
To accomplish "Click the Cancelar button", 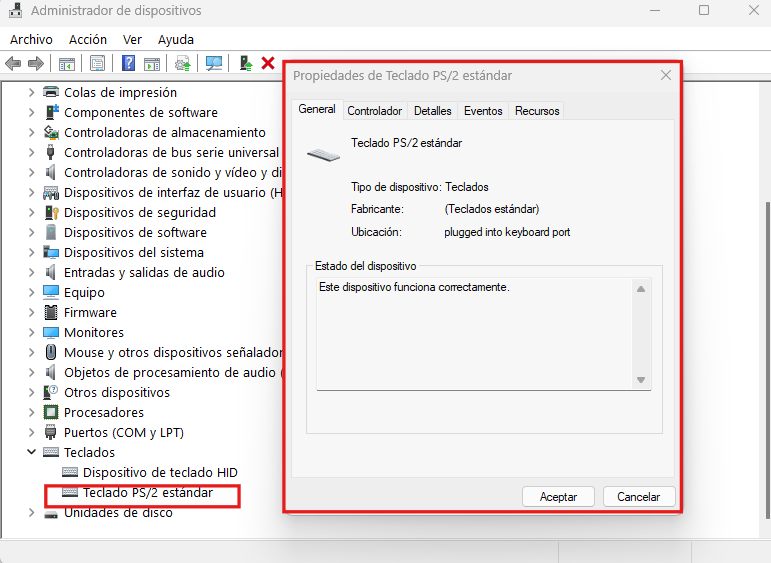I will tap(639, 497).
